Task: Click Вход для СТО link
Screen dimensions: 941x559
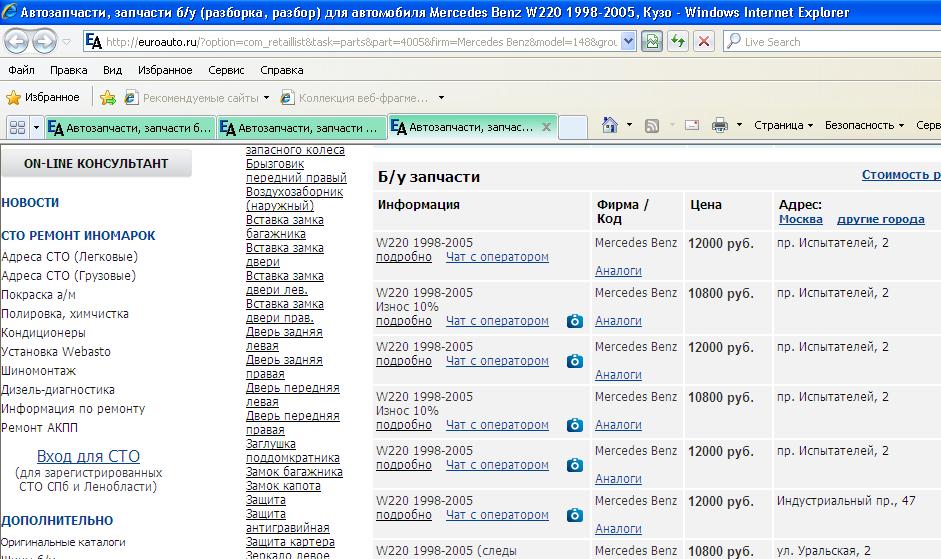Action: coord(88,456)
